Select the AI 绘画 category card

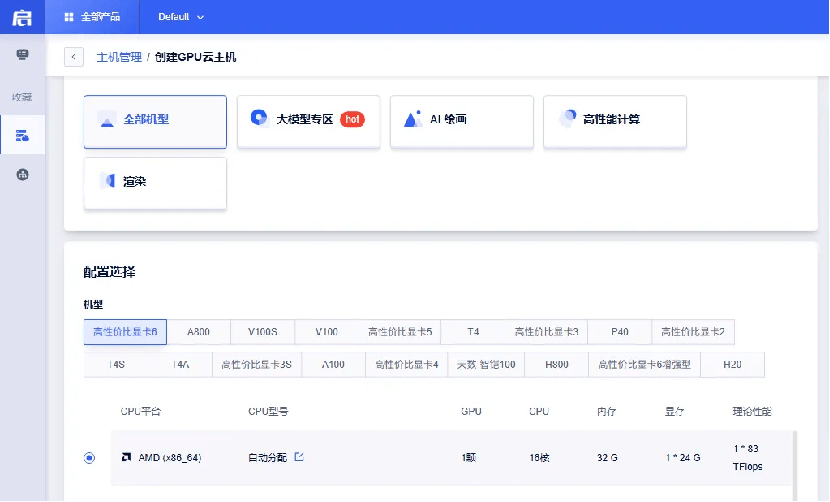[x=461, y=122]
